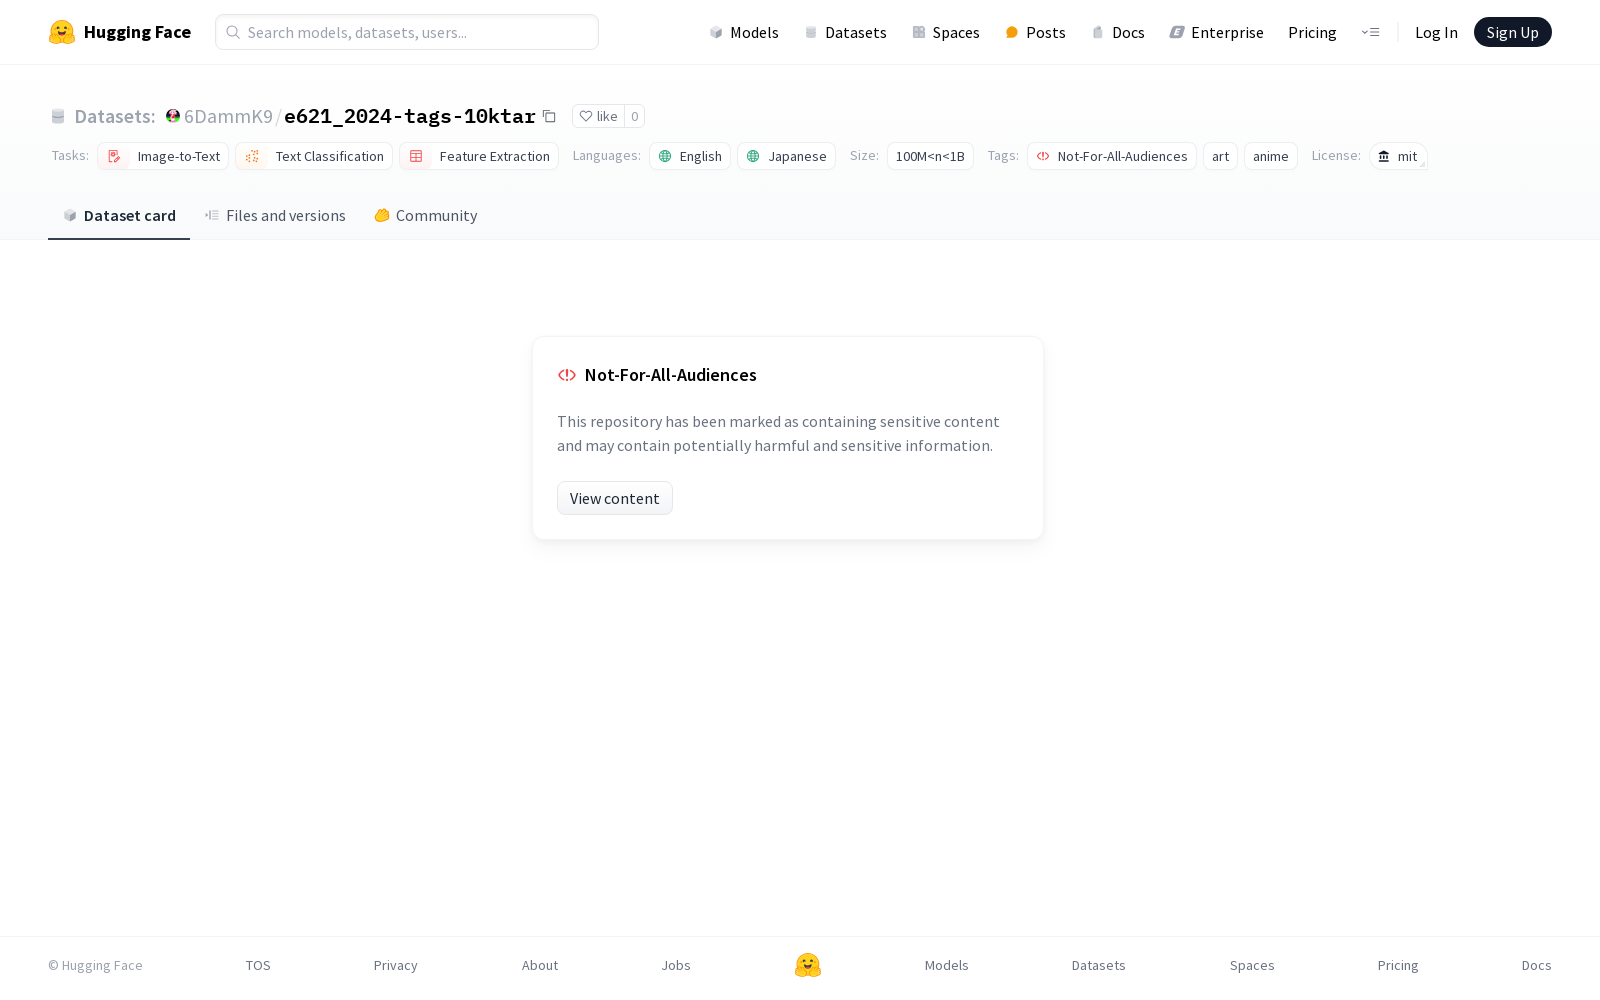Screen dimensions: 1600x1000
Task: Click the Sign Up button
Action: point(1512,32)
